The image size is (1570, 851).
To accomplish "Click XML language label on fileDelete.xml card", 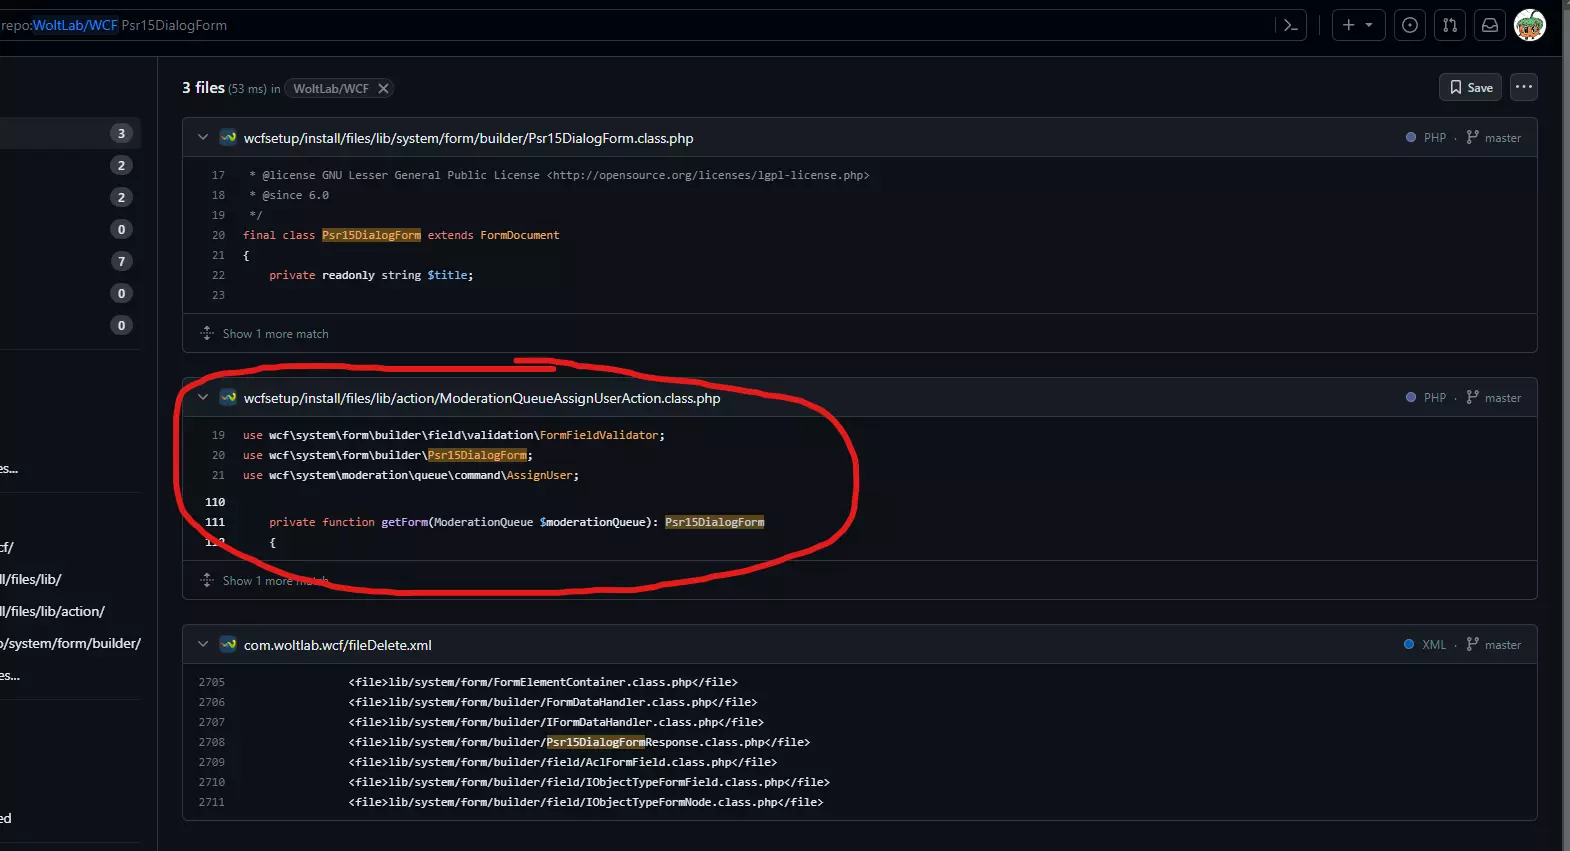I will (x=1434, y=645).
